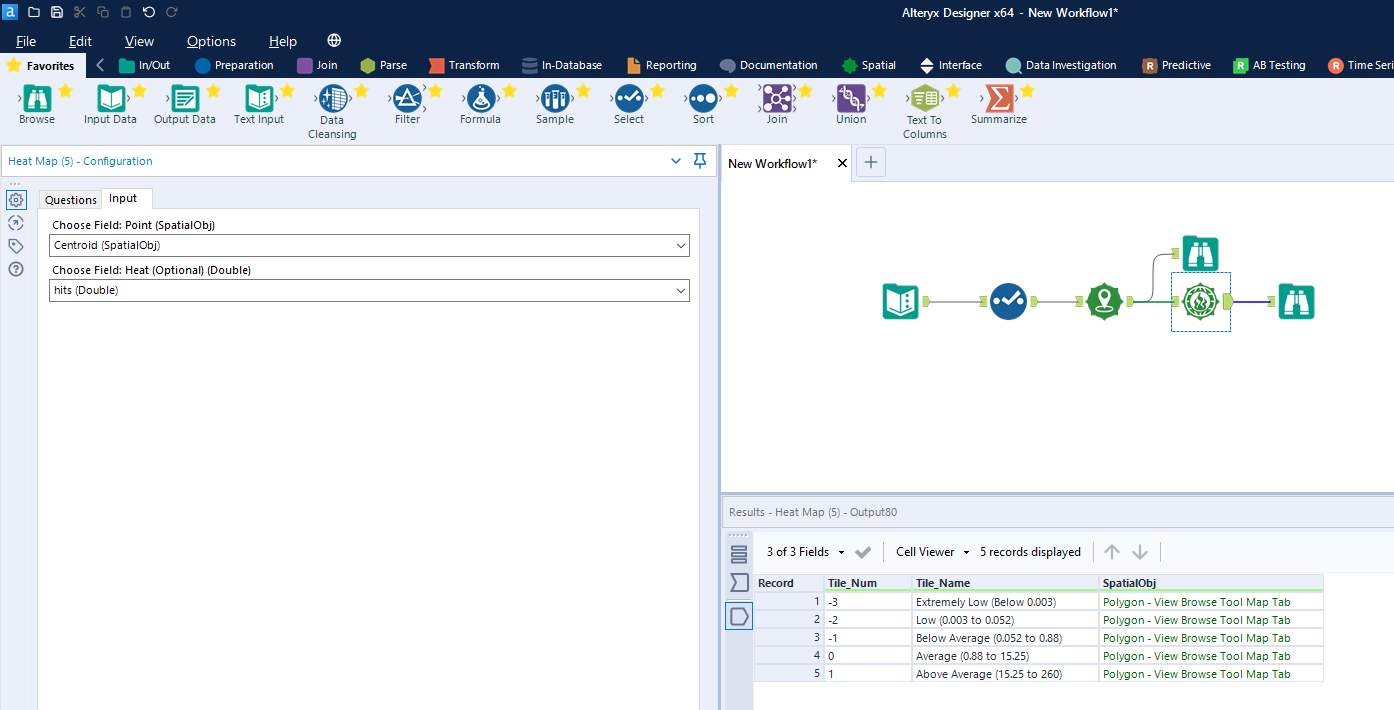
Task: Apply field selection with the checkmark in Results
Action: tap(863, 551)
